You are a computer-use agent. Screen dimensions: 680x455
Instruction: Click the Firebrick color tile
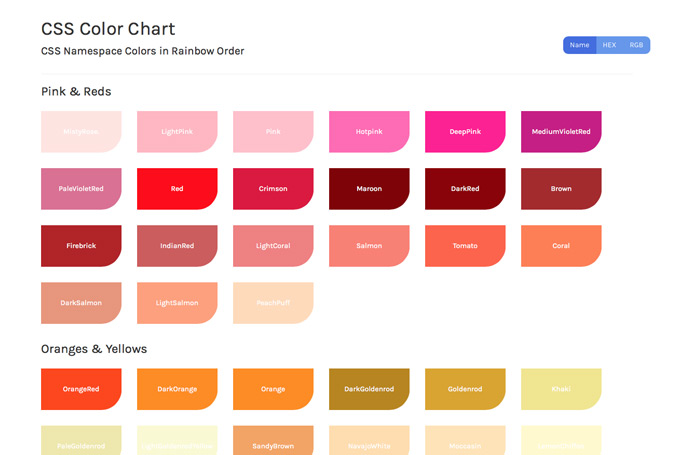[81, 246]
